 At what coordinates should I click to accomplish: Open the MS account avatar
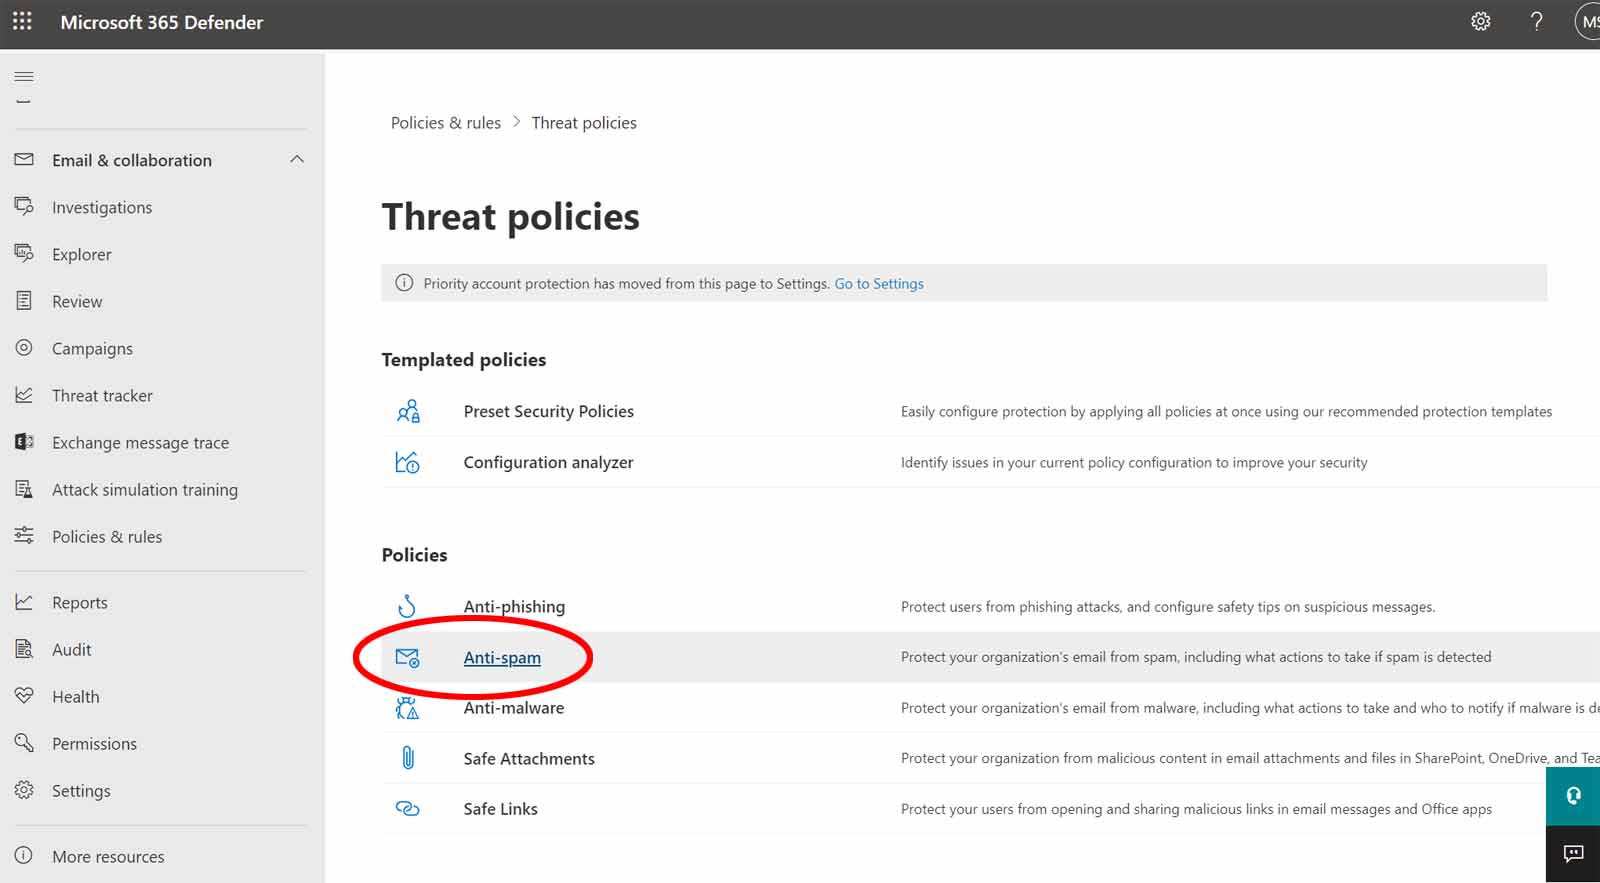(1588, 21)
